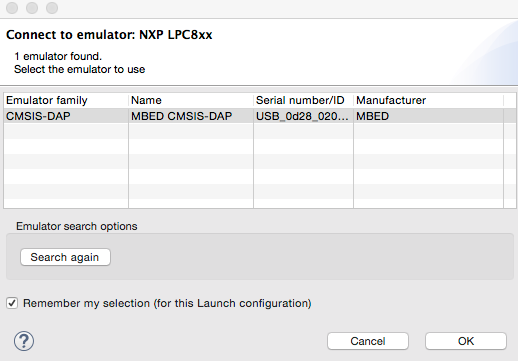Click the Search again button
This screenshot has height=361, width=518.
click(x=65, y=257)
